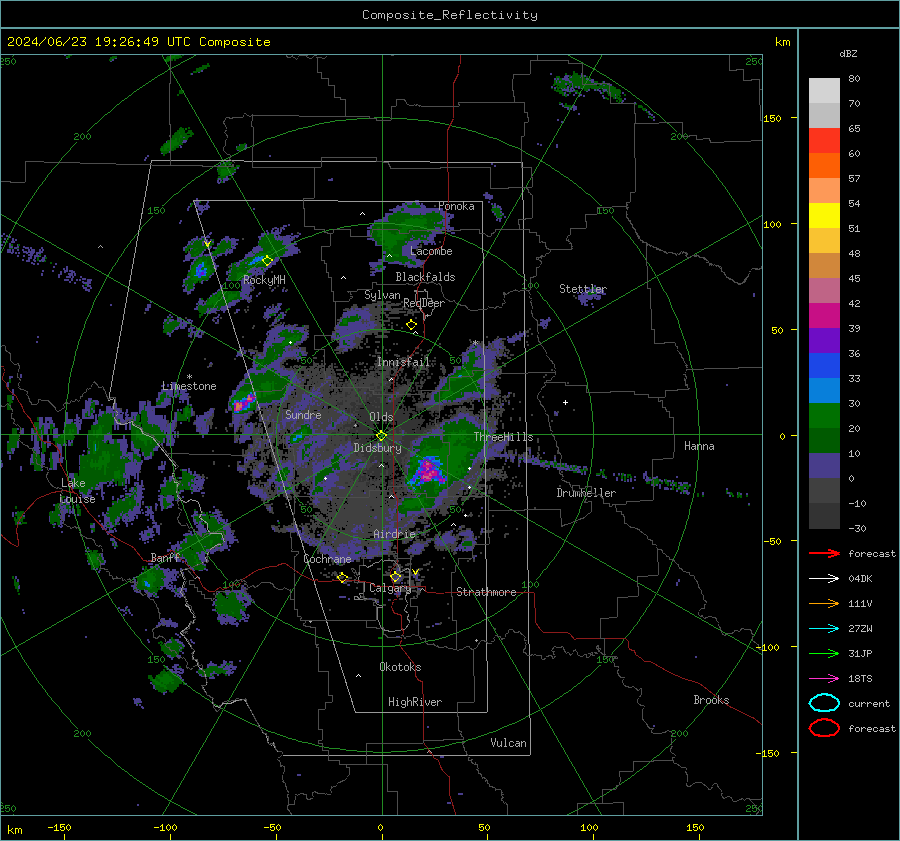900x841 pixels.
Task: Click the Lake Louise label
Action: tap(77, 491)
